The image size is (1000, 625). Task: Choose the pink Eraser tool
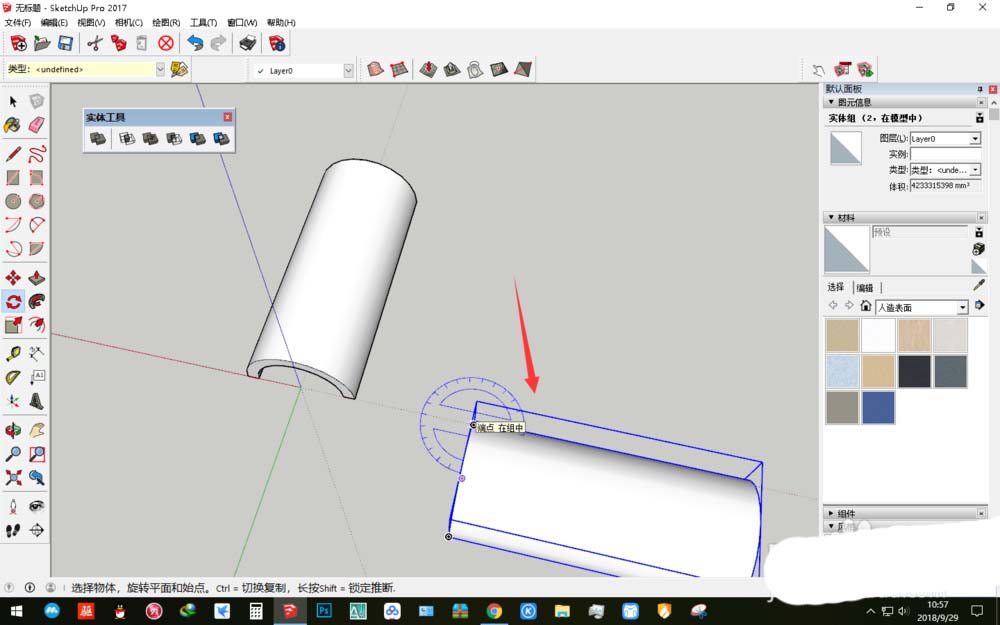tap(36, 125)
